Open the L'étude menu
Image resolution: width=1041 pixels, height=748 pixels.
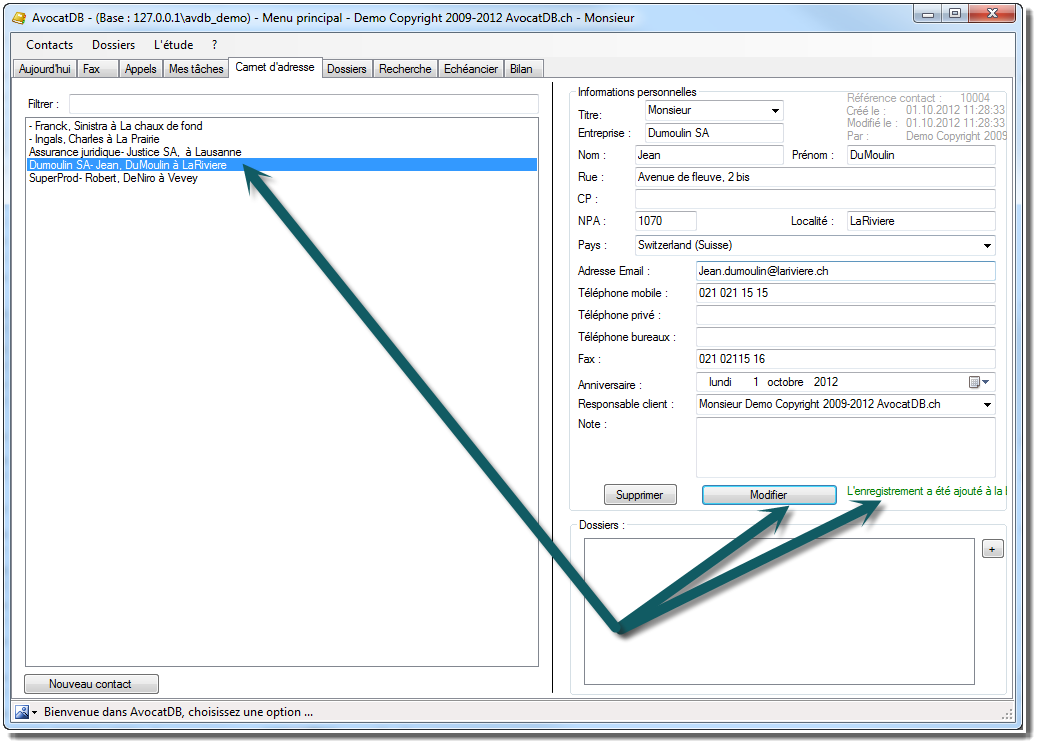[173, 45]
